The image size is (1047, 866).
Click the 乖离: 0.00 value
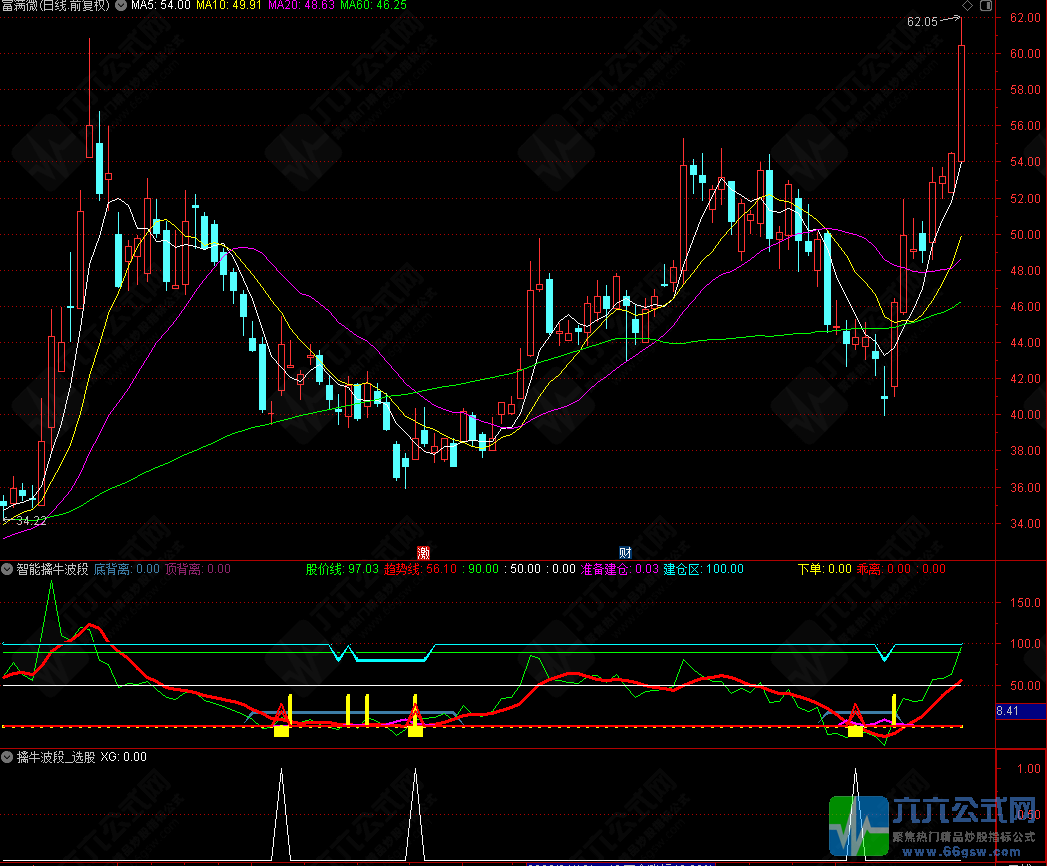[883, 570]
